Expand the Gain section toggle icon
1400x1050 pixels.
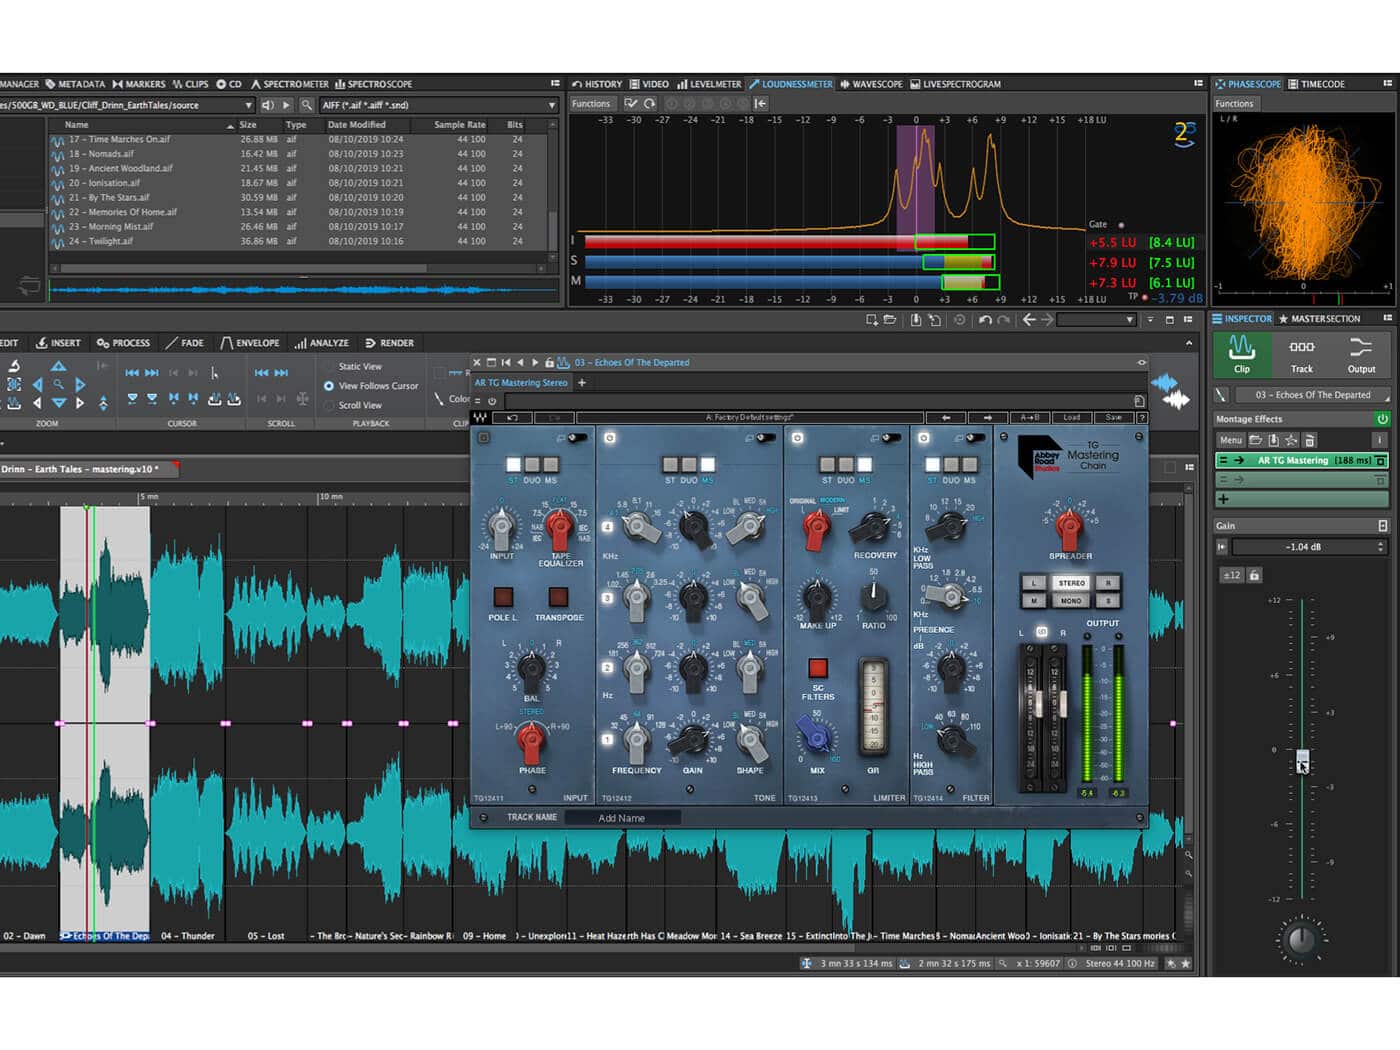1383,526
